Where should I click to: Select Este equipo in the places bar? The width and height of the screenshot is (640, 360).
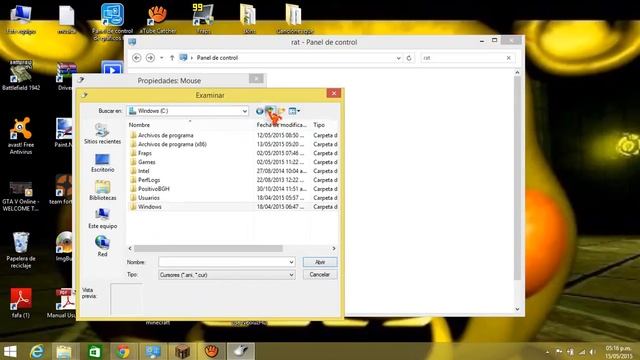[102, 219]
